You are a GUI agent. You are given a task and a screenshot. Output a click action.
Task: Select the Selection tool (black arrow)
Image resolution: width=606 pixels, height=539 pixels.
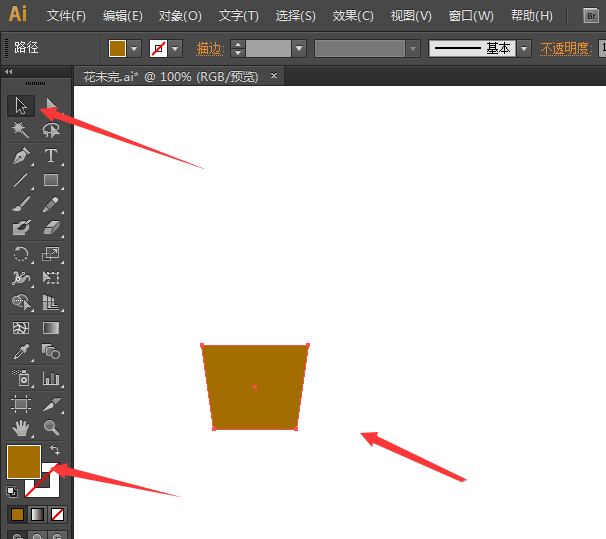click(21, 106)
